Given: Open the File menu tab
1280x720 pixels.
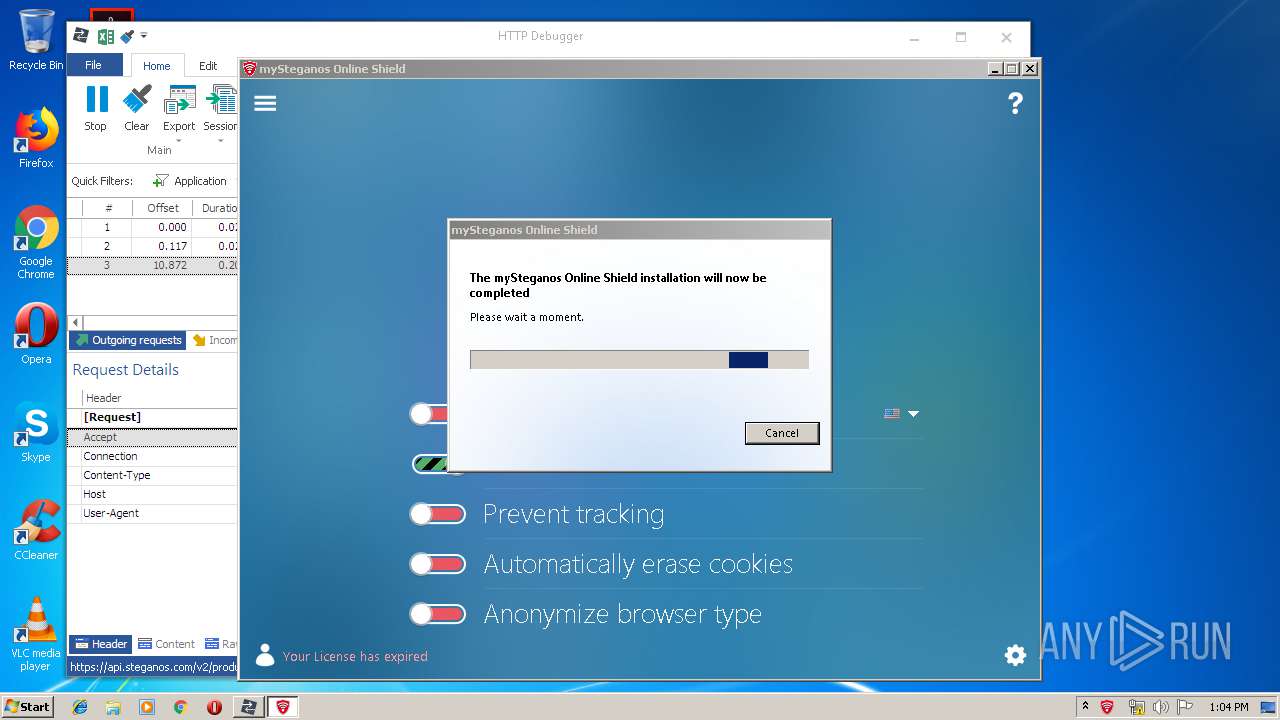Looking at the screenshot, I should (x=94, y=65).
